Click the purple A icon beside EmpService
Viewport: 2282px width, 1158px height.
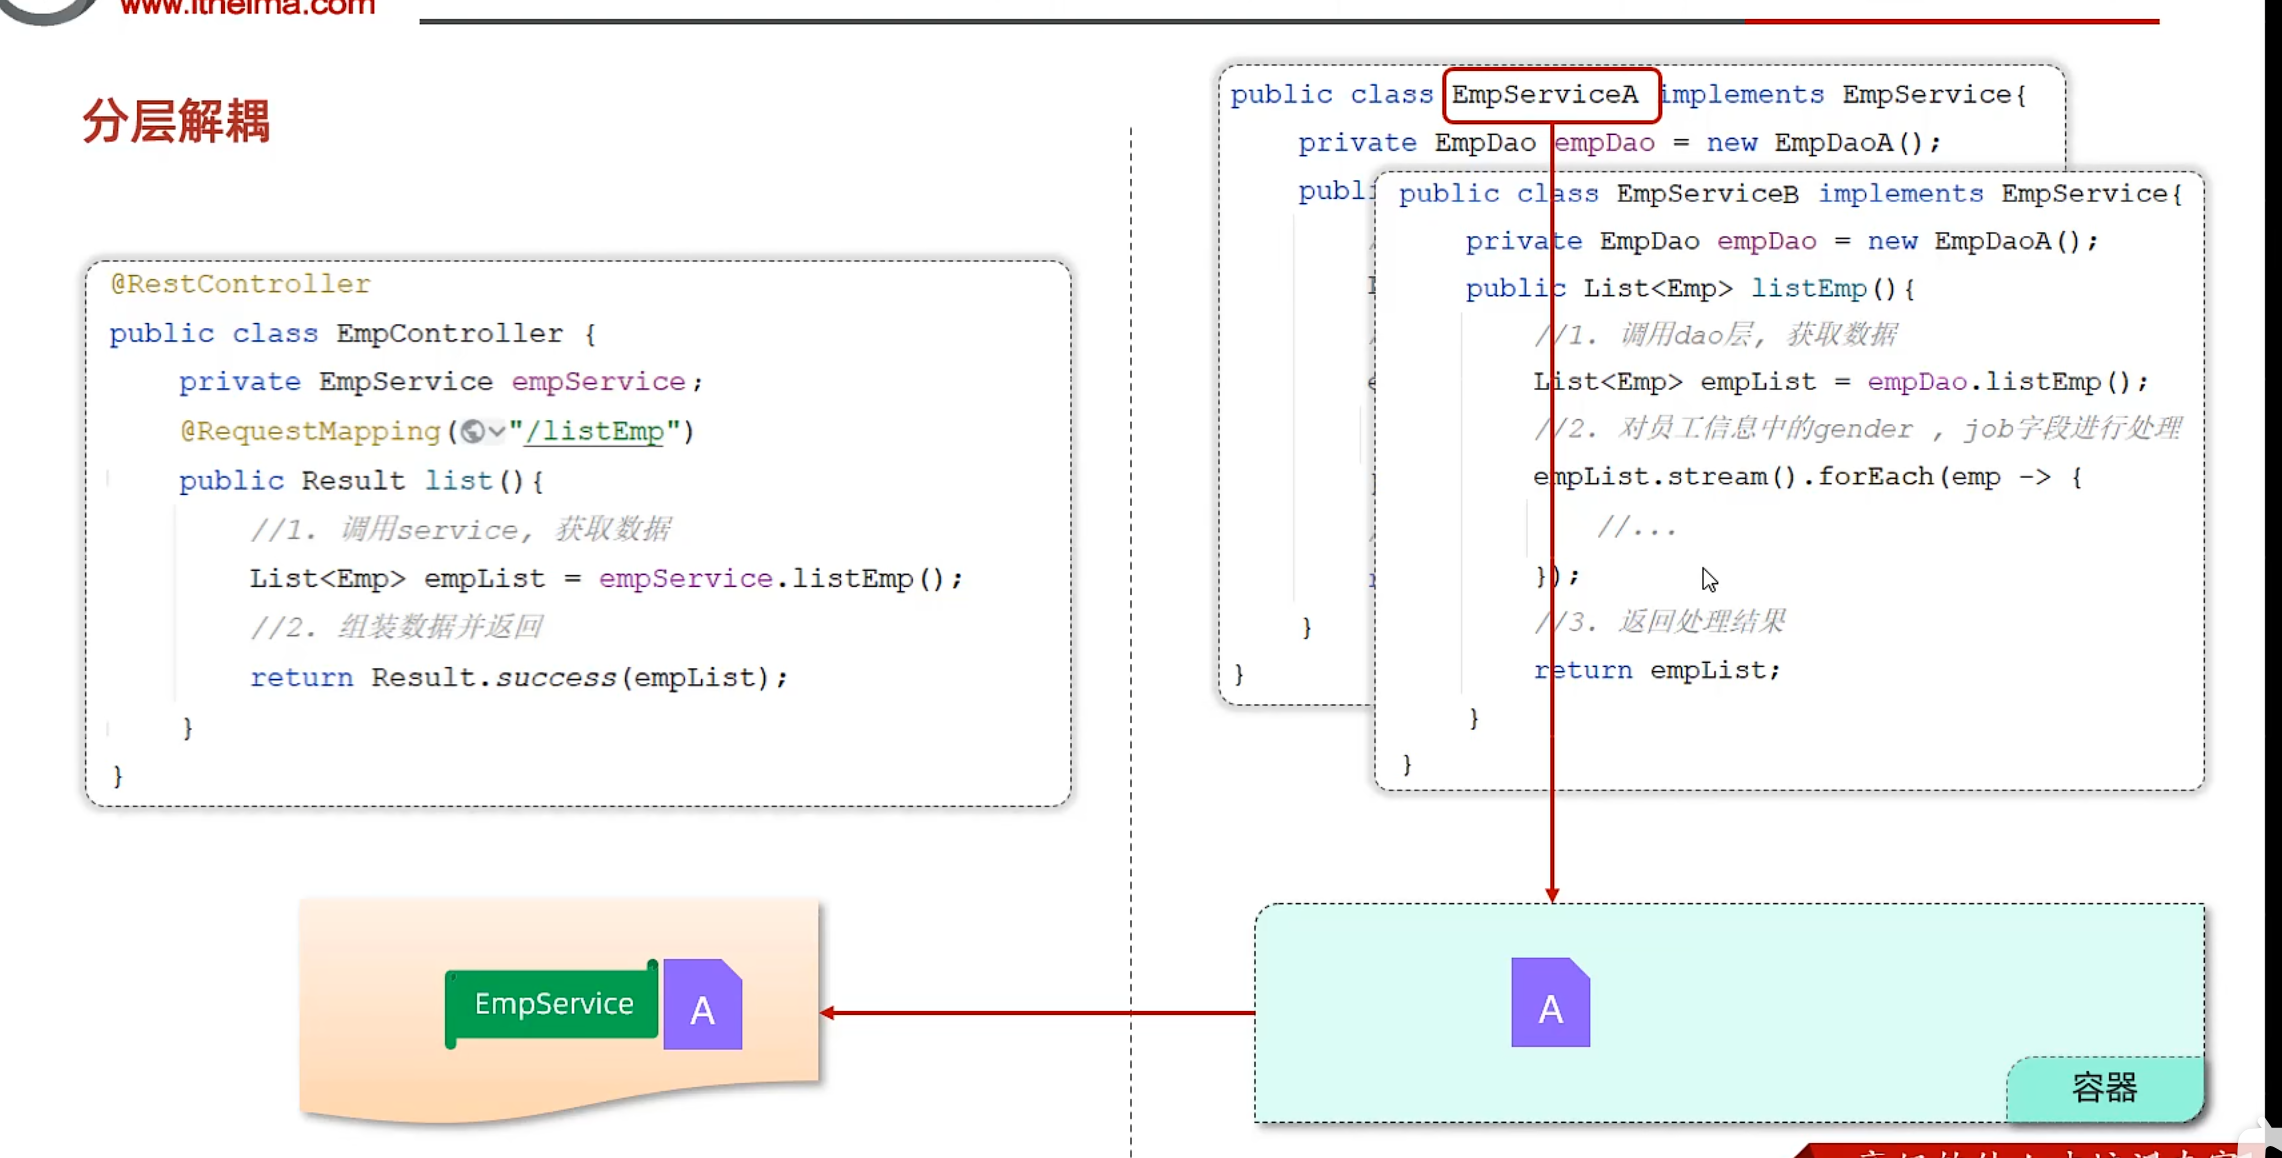coord(702,1005)
